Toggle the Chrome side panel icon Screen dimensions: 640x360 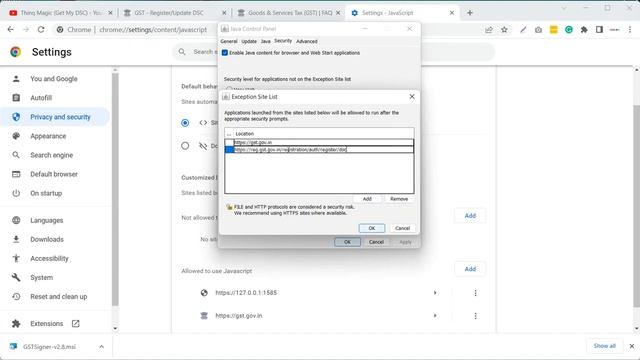point(599,29)
